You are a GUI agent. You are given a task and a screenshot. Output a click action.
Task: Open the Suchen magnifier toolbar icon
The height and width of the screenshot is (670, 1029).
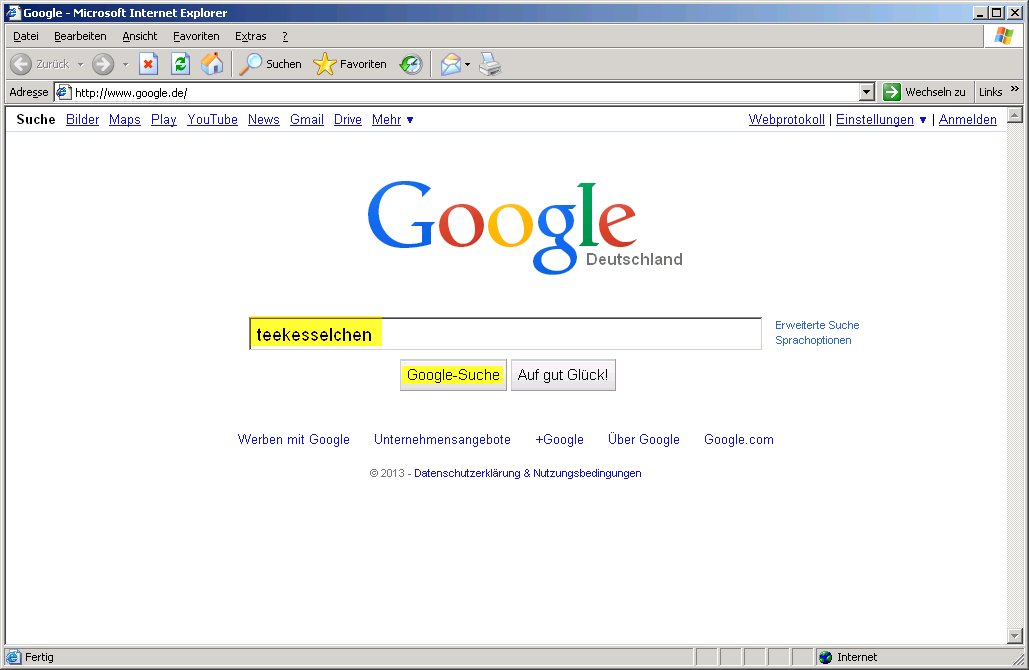click(x=250, y=64)
